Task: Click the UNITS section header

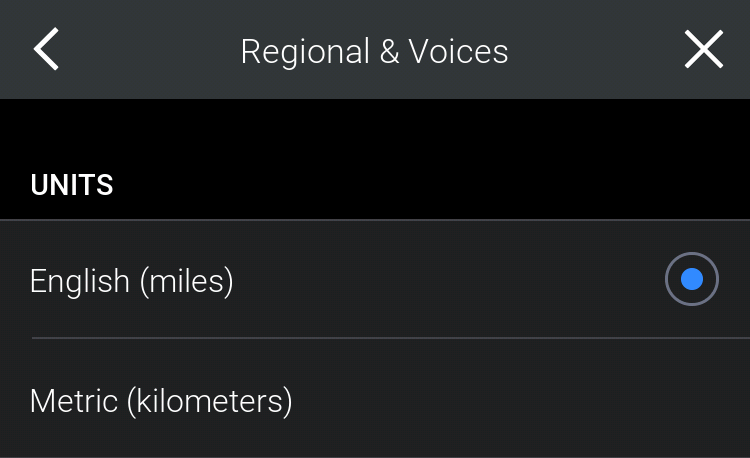Action: click(x=72, y=185)
